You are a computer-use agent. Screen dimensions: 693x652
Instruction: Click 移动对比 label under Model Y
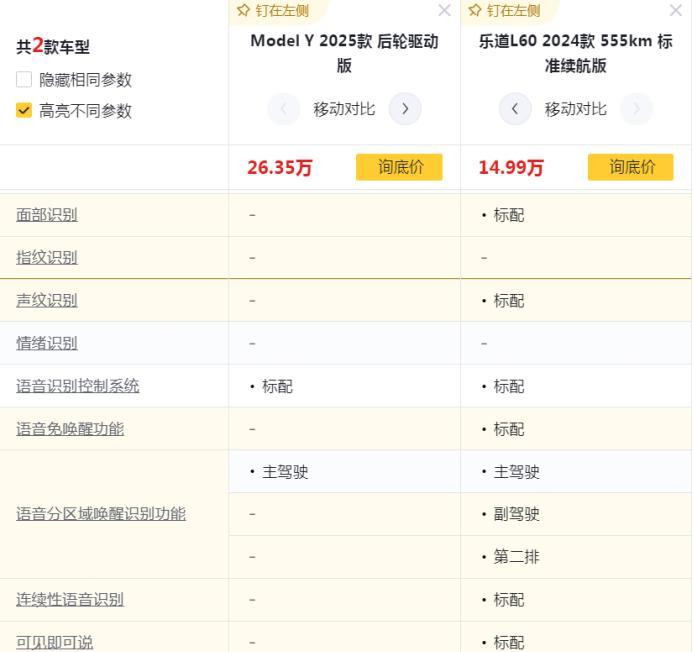pos(344,109)
